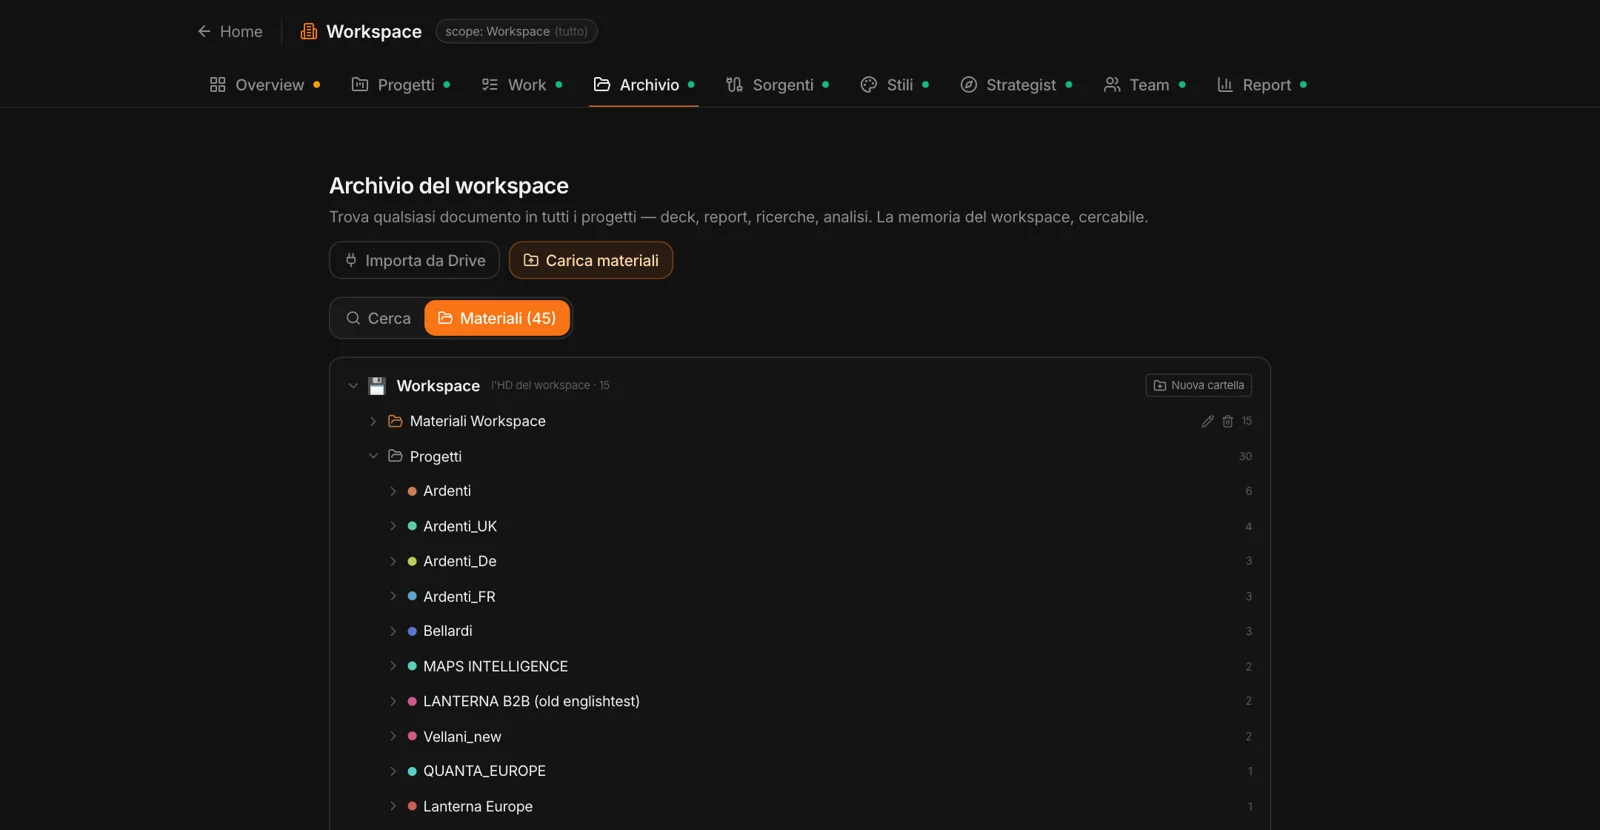
Task: Expand the Ardenti project row
Action: click(x=393, y=491)
